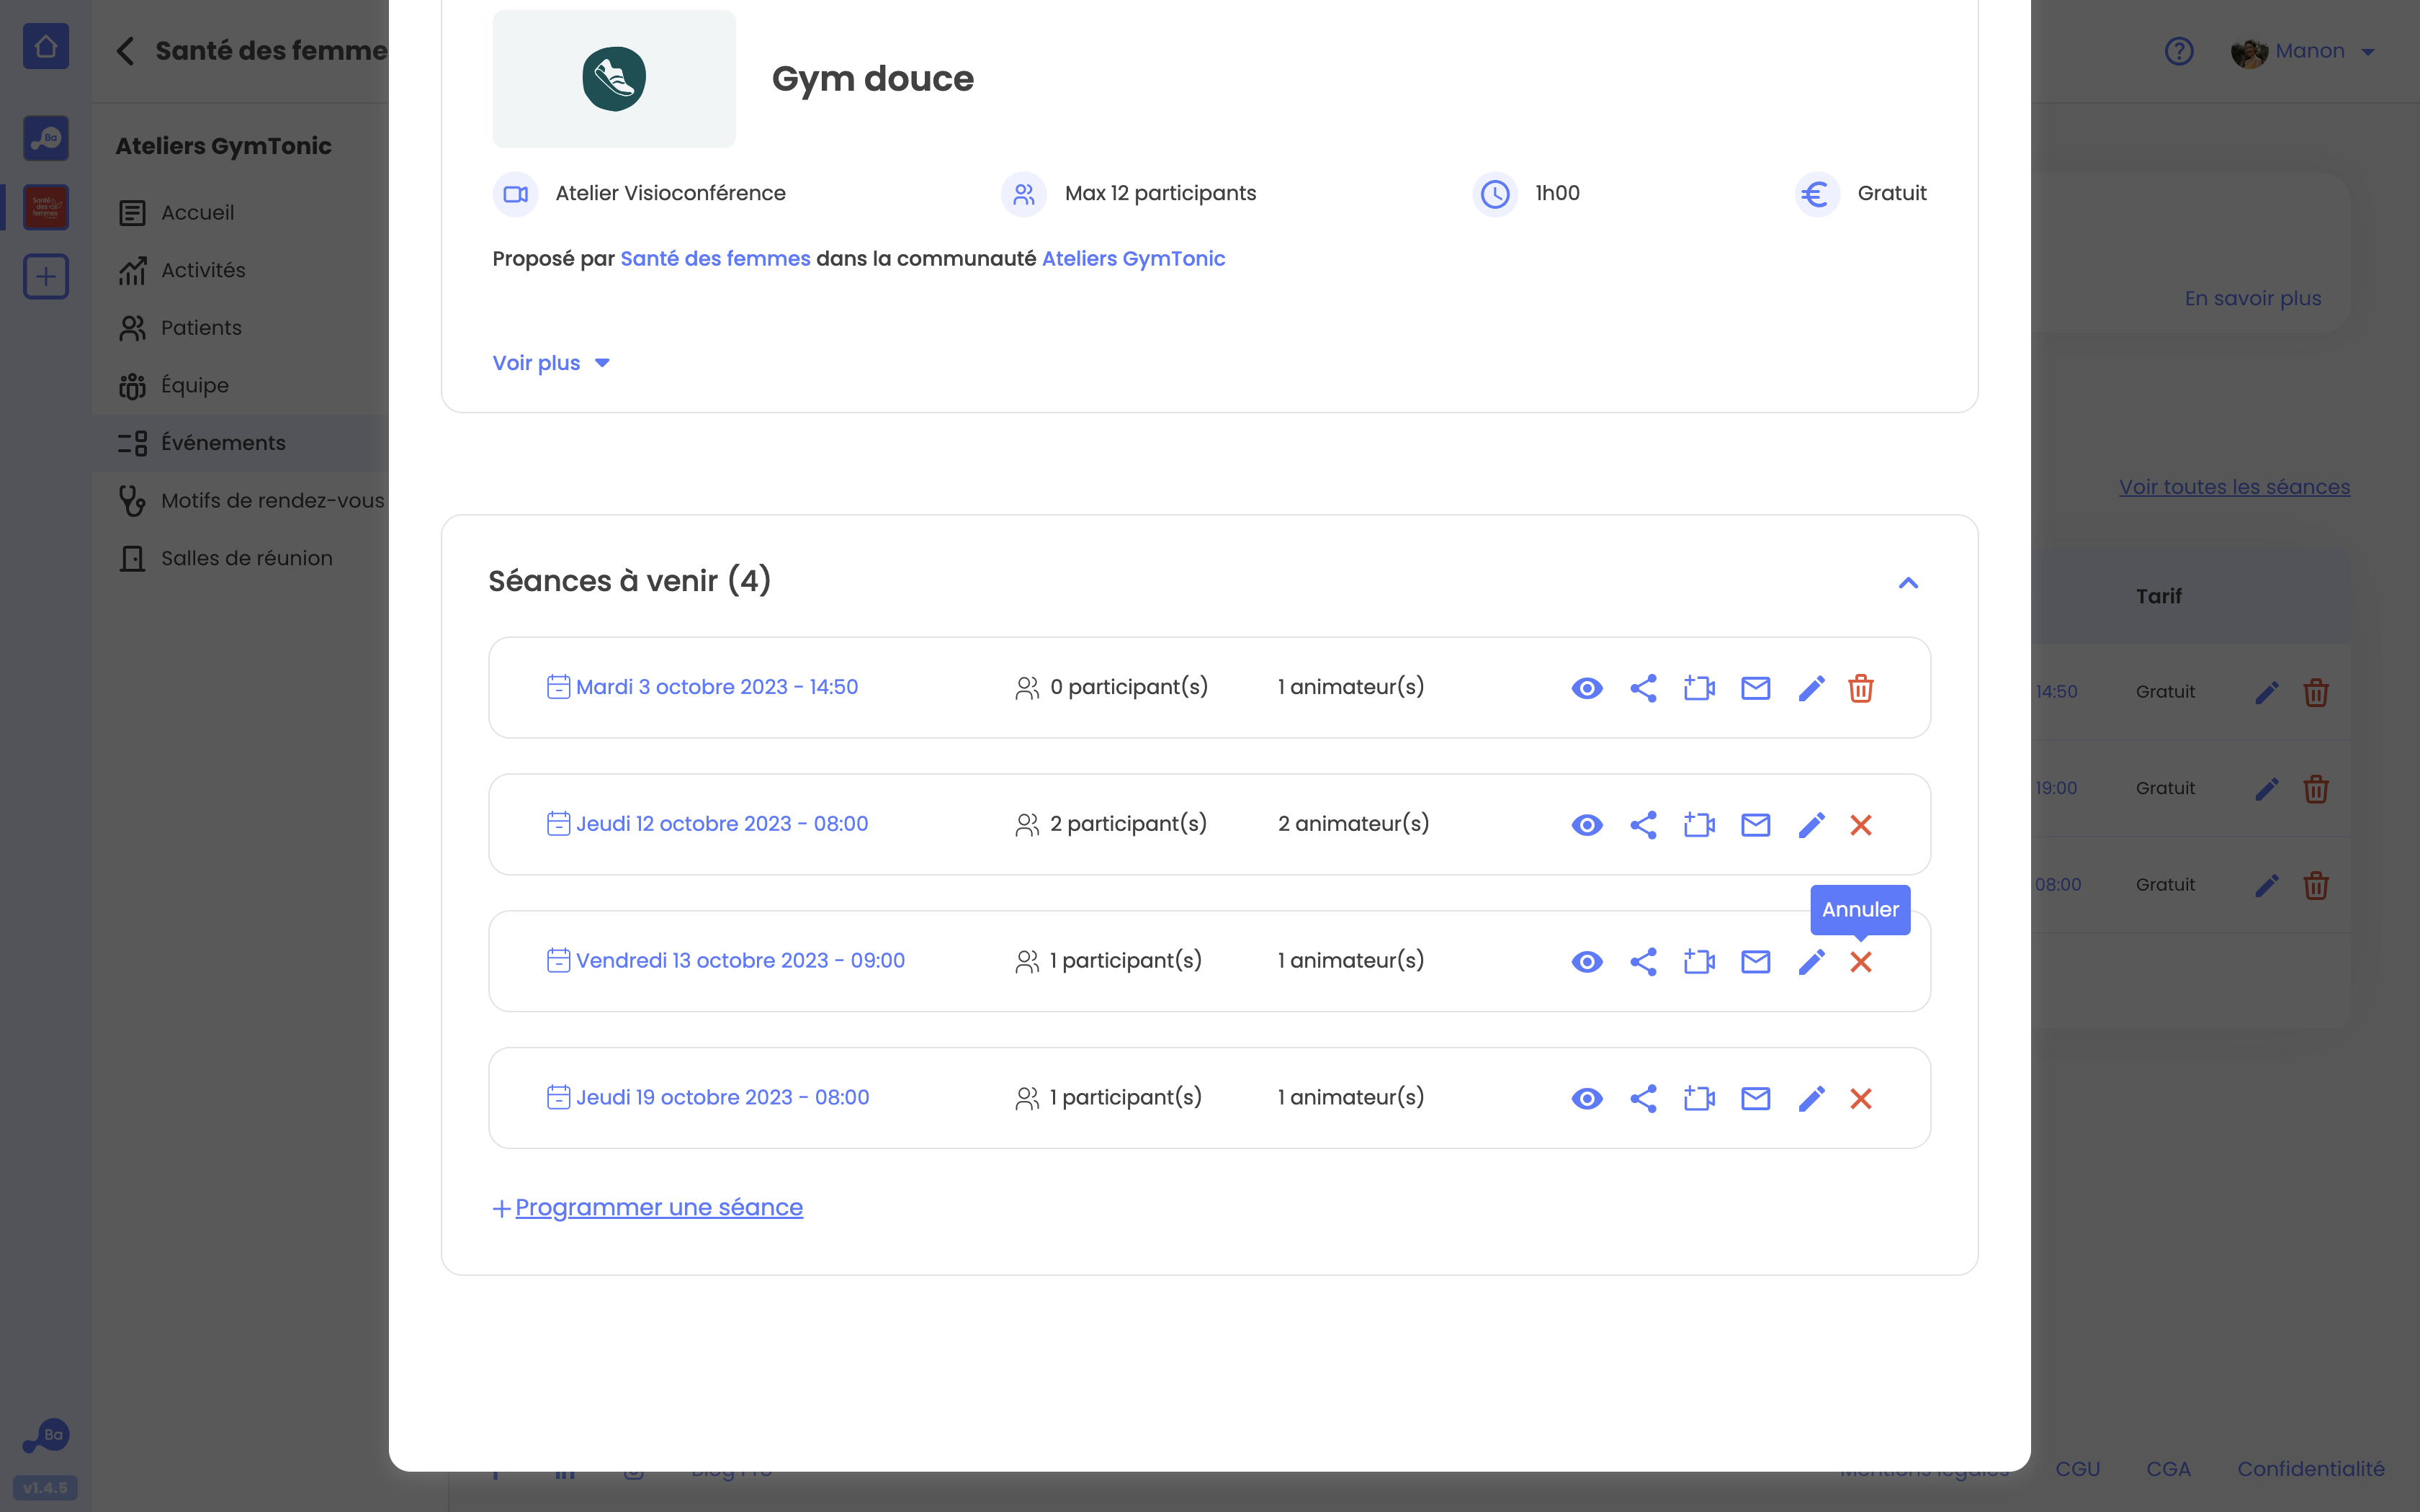Open the Confidentialité footer link
Viewport: 2420px width, 1512px height.
[2311, 1469]
